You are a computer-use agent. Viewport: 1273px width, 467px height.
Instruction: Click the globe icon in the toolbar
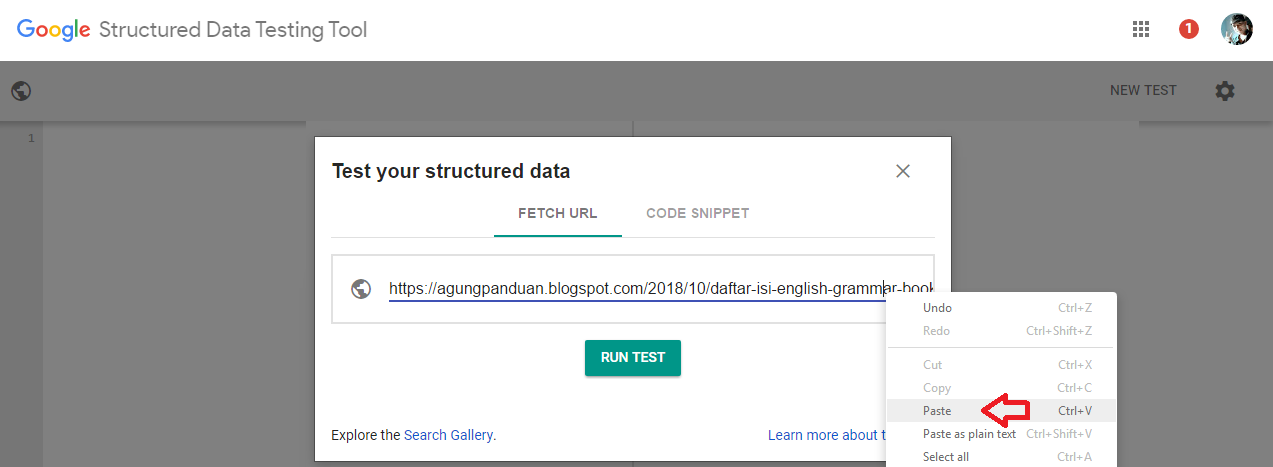pyautogui.click(x=21, y=91)
